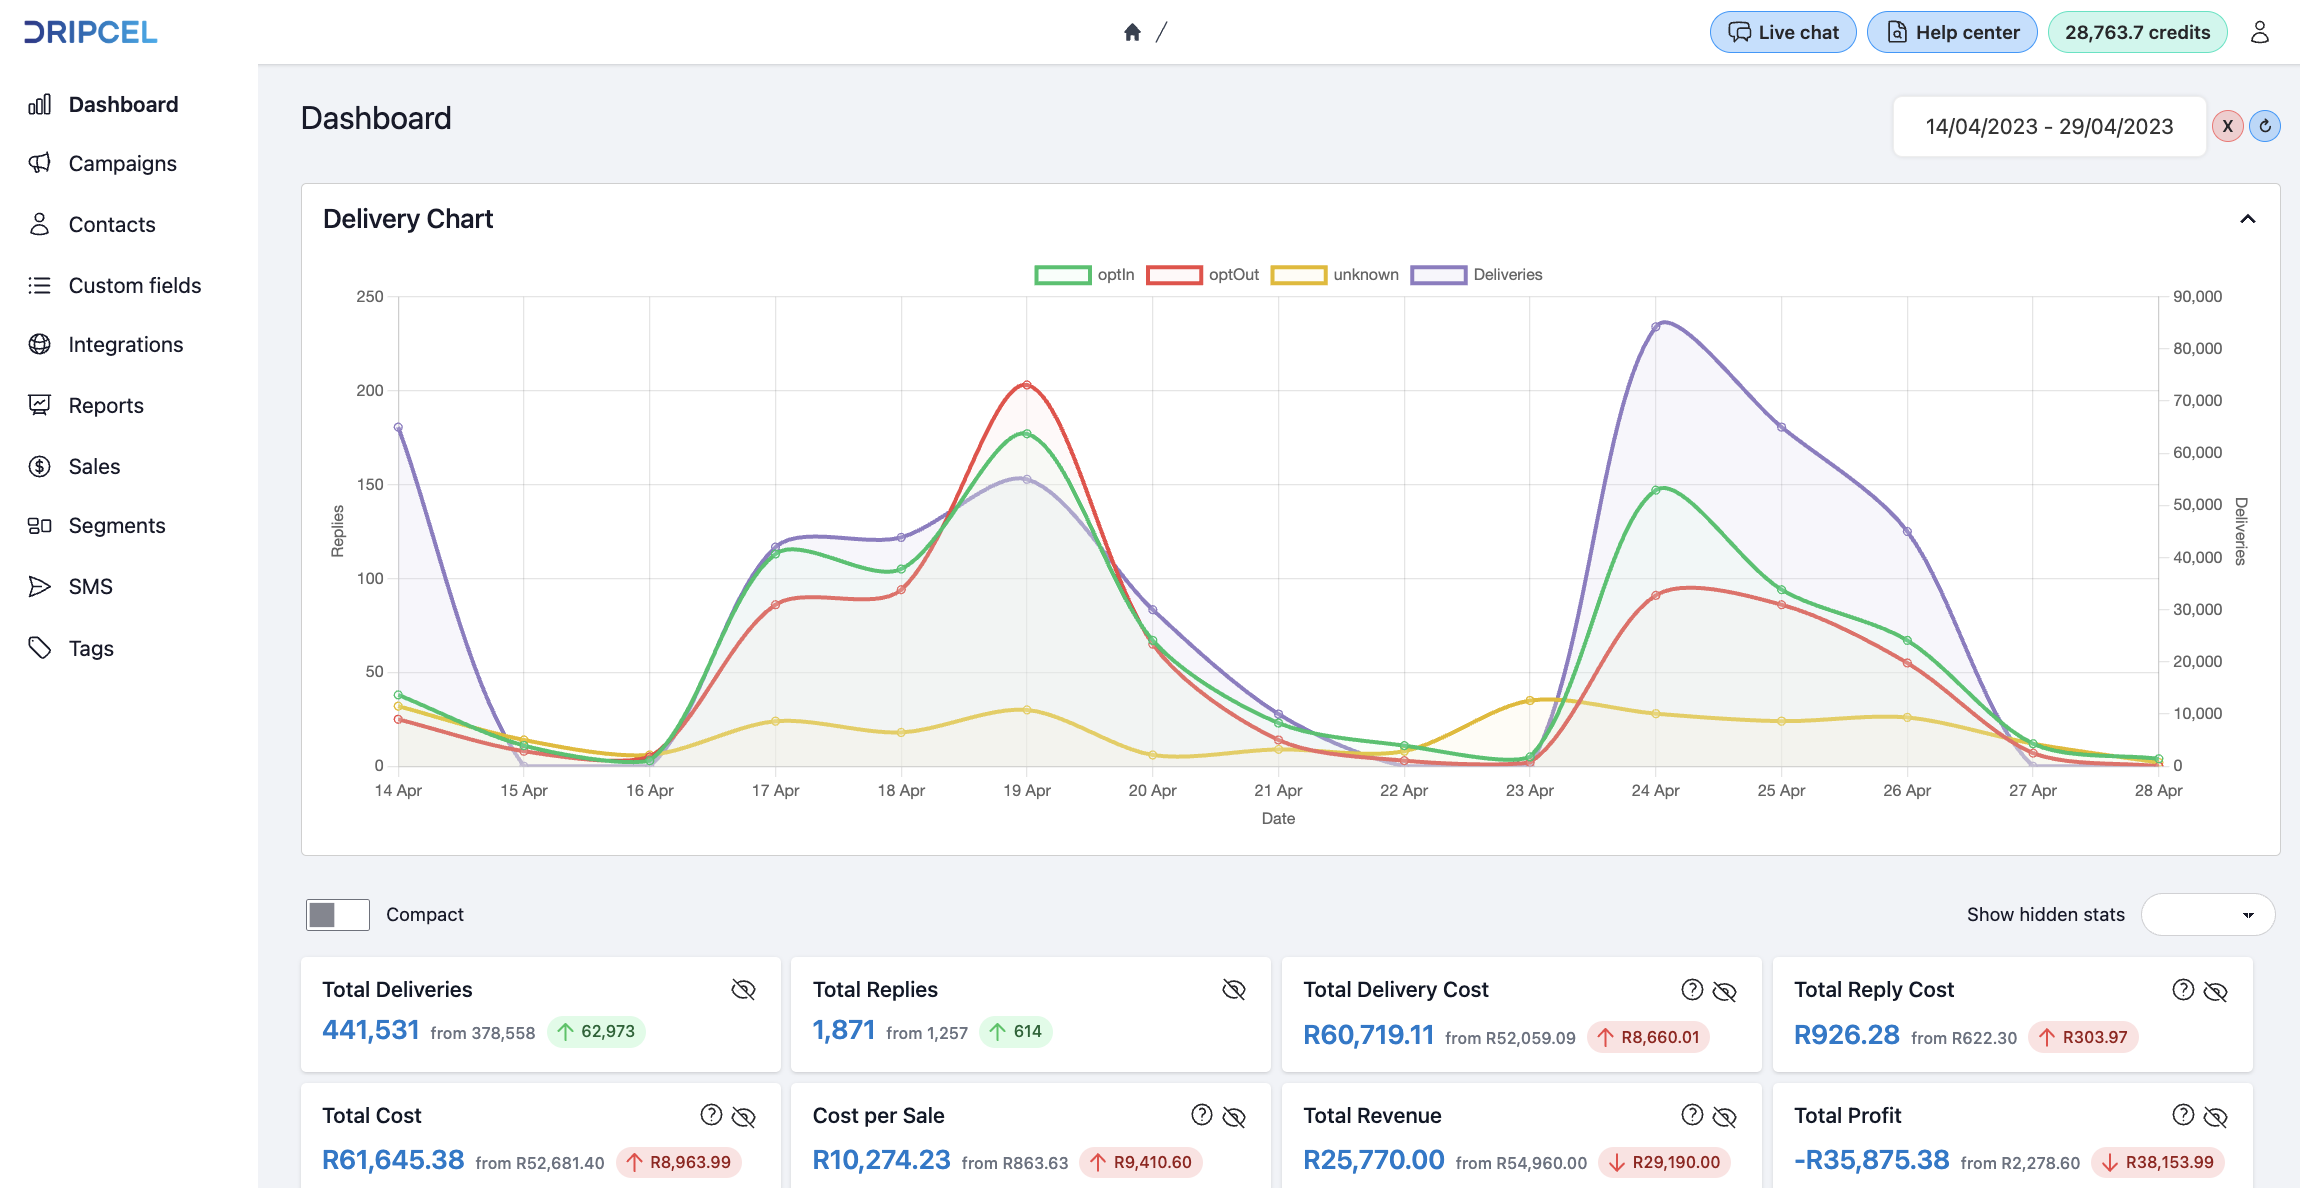The height and width of the screenshot is (1188, 2300).
Task: Click the Dripcel logo
Action: (x=91, y=32)
